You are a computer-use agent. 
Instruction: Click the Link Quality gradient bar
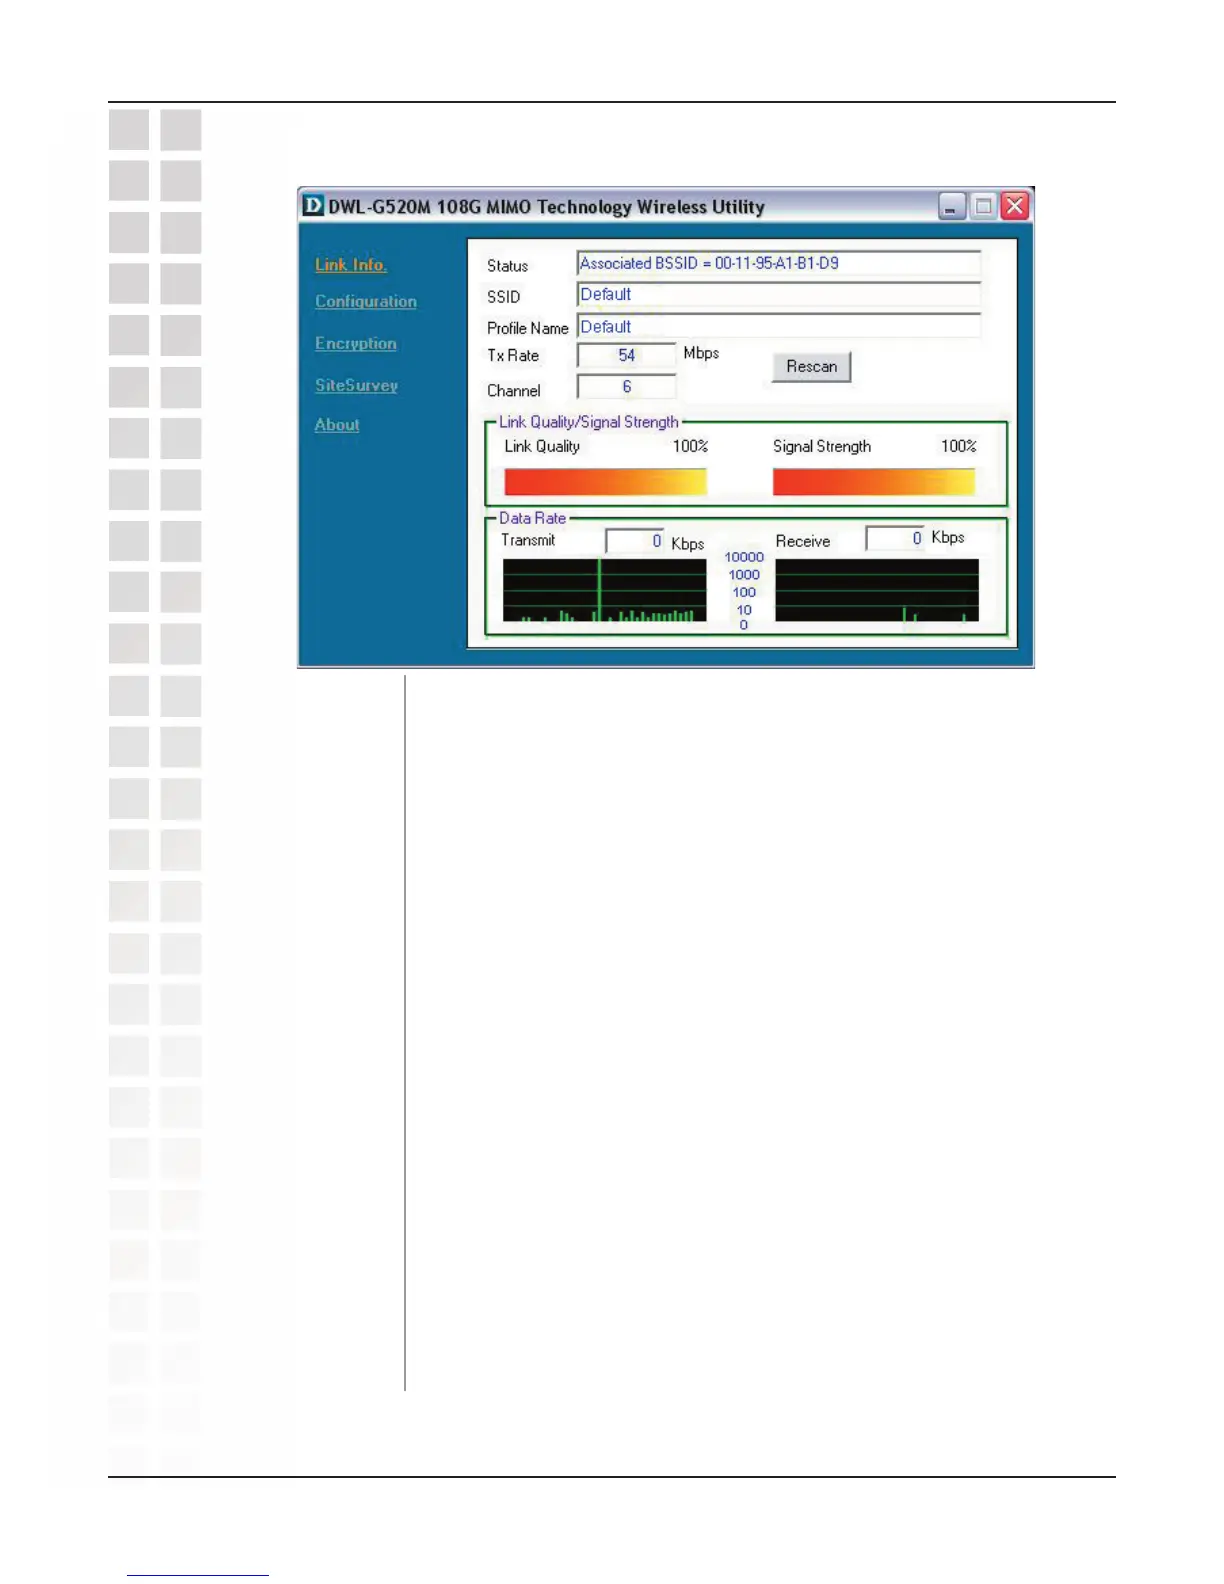[605, 482]
